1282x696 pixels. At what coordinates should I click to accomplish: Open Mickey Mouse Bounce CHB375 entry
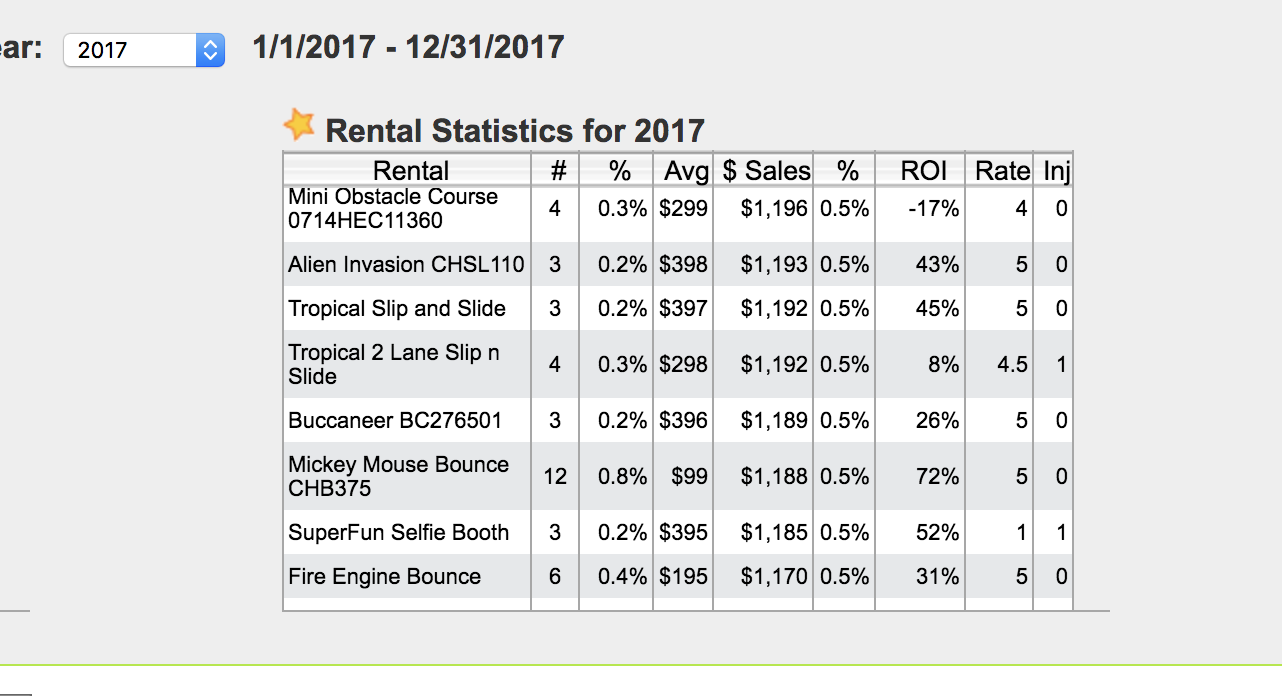(x=398, y=477)
